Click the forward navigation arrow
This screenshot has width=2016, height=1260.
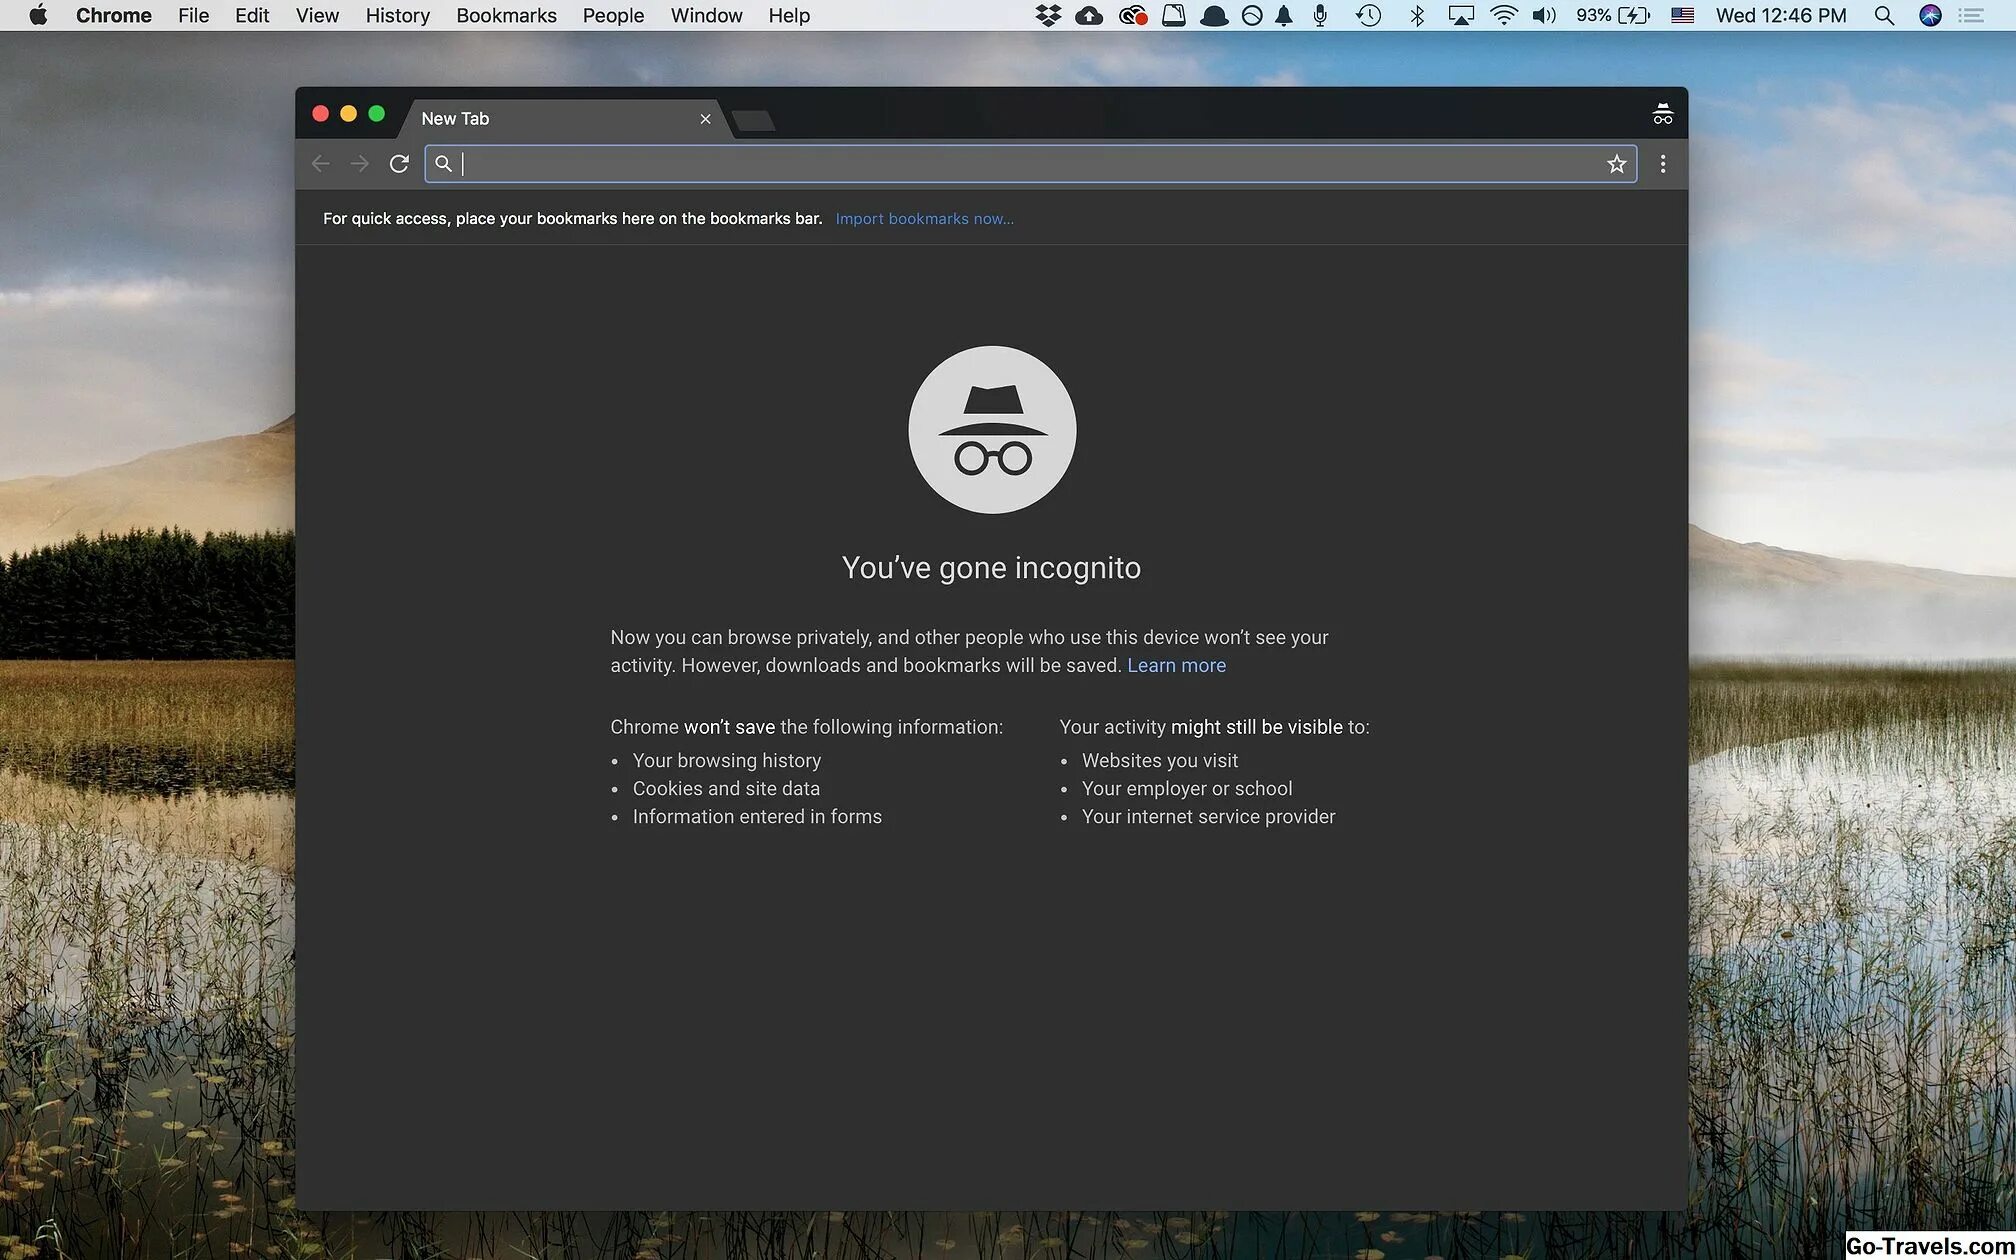click(x=360, y=164)
